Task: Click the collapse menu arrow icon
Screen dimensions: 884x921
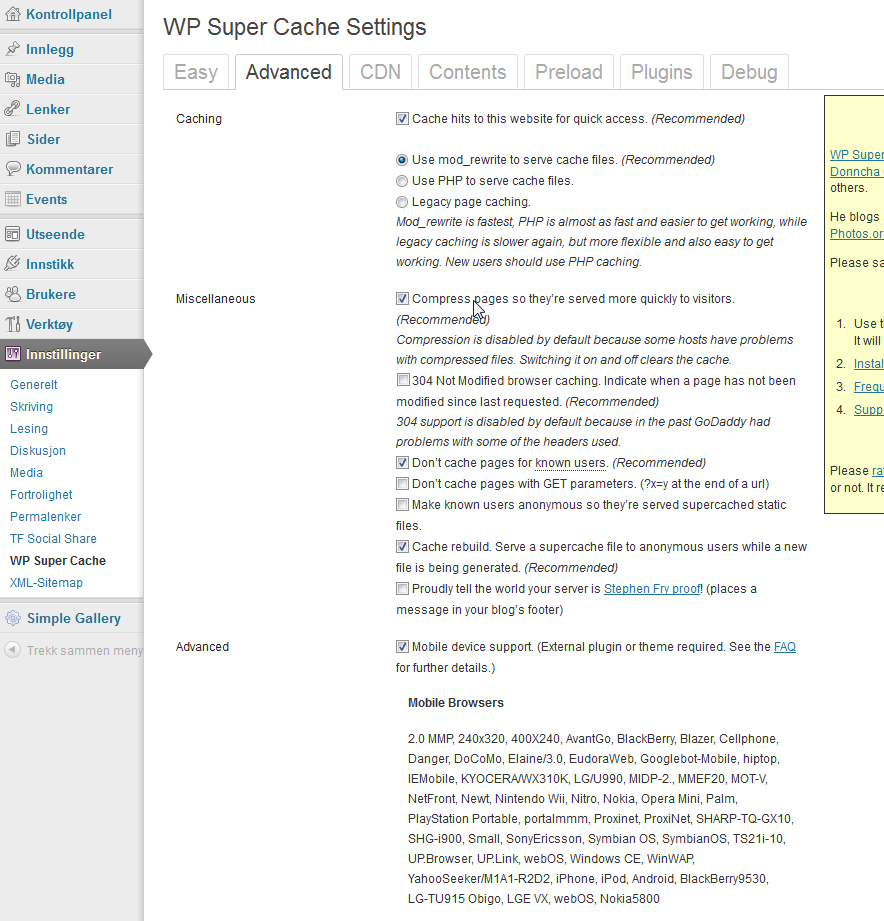Action: [12, 650]
